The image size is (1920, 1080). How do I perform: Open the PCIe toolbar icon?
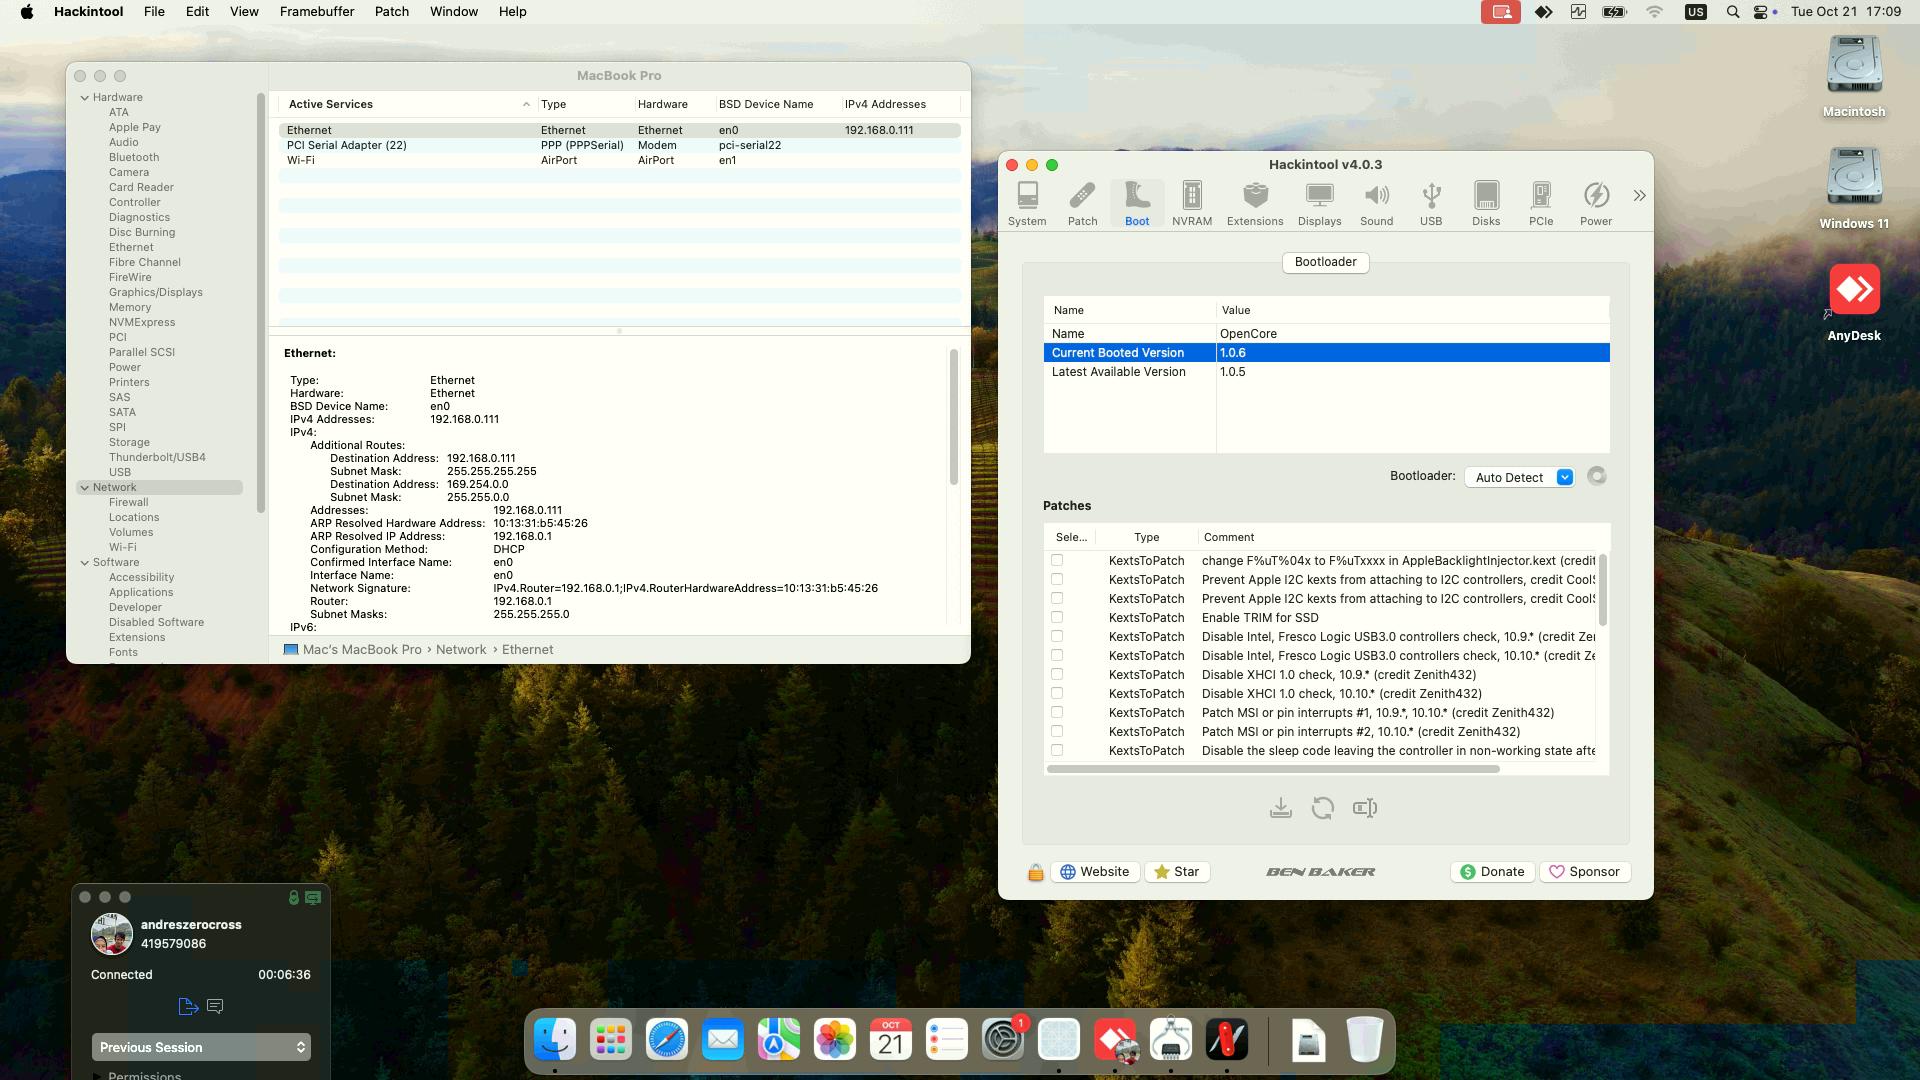click(1541, 204)
